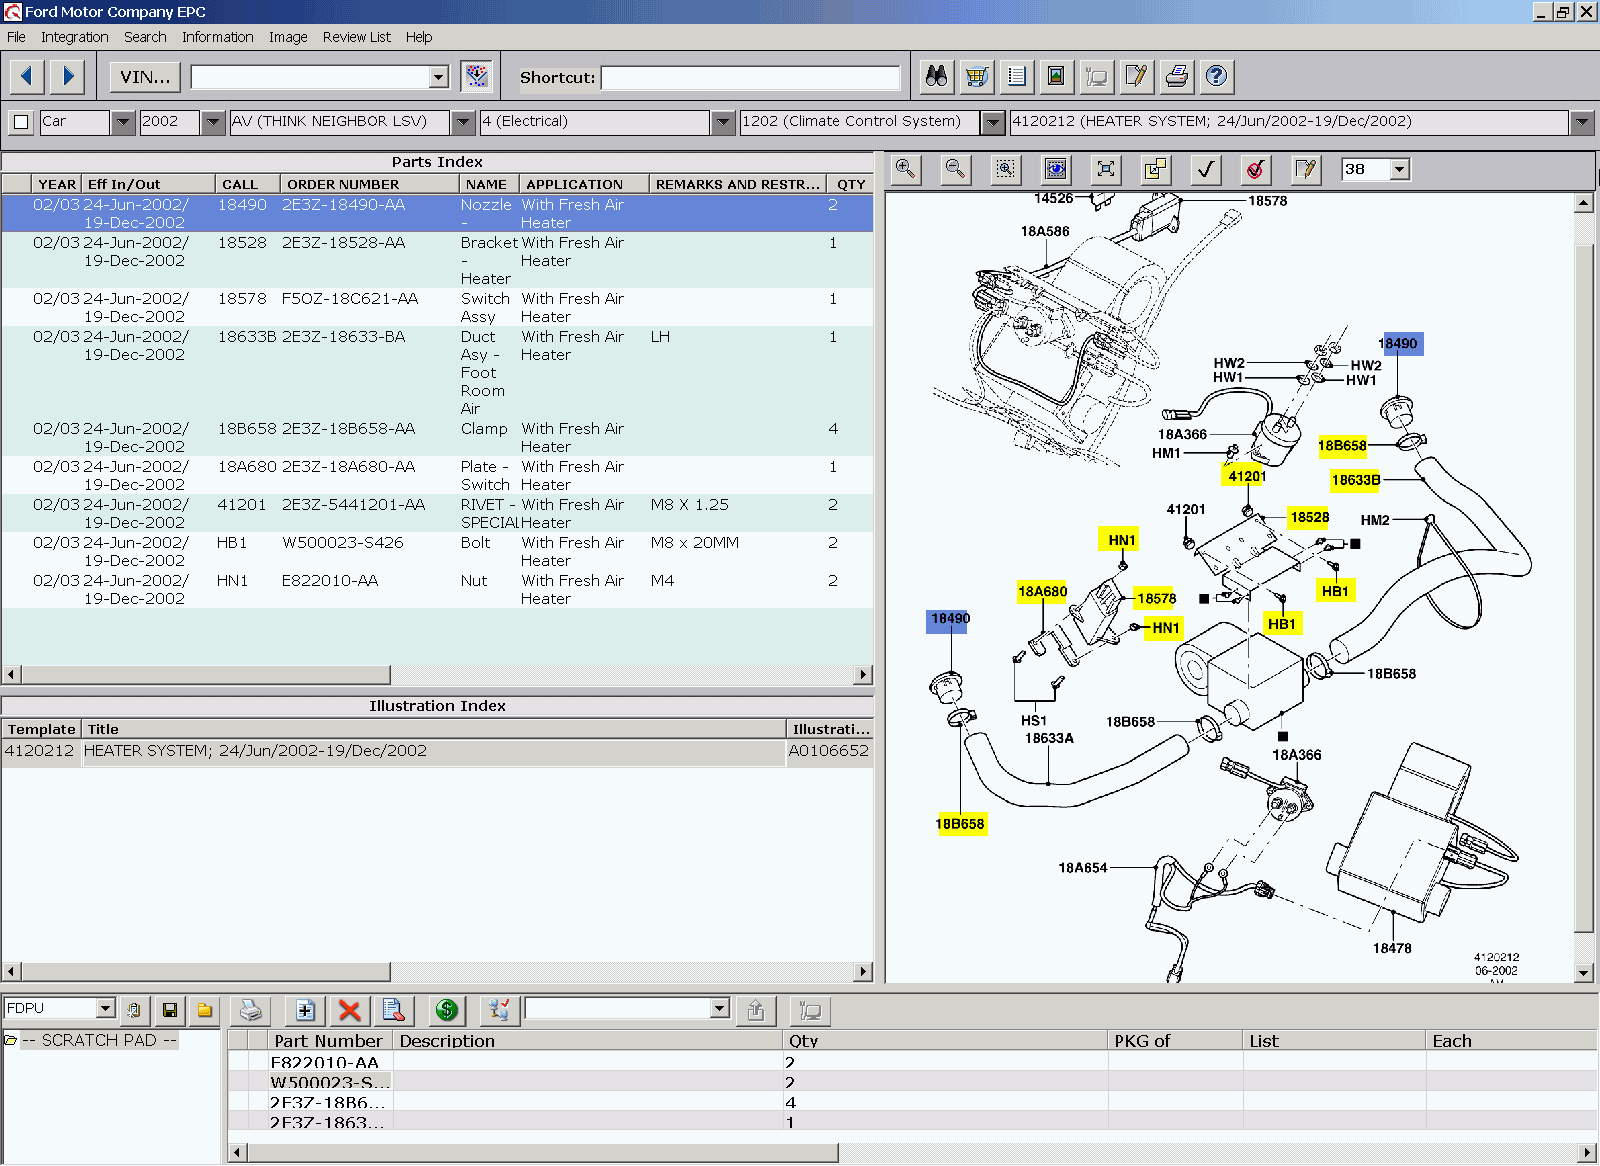1600x1166 pixels.
Task: Click the Part Number column header
Action: tap(328, 1041)
